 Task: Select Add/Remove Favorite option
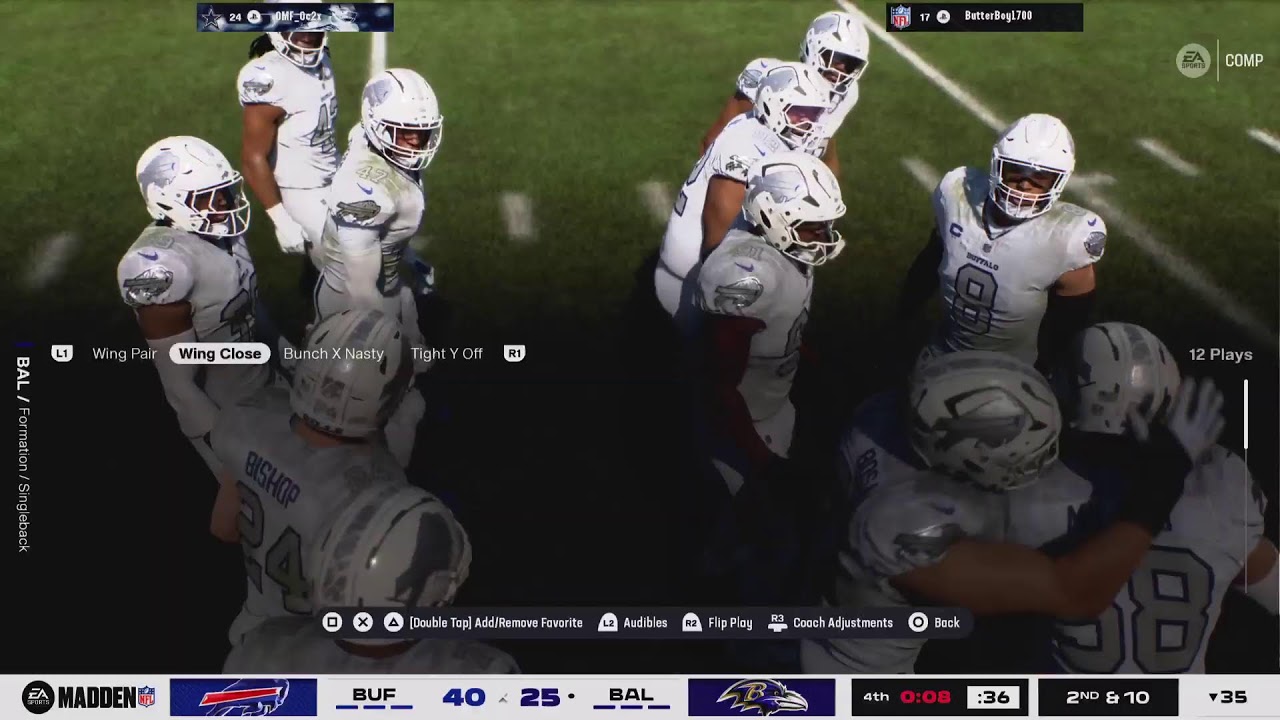pyautogui.click(x=496, y=622)
